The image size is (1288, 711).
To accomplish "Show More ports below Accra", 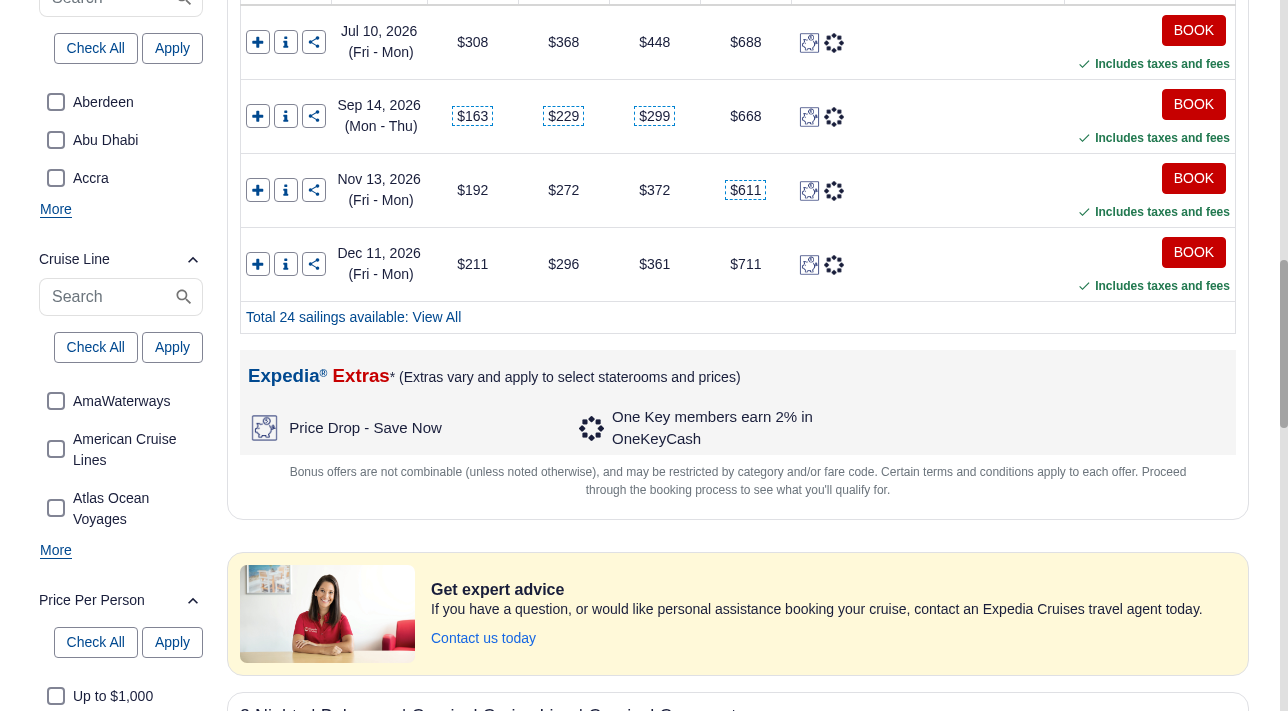I will (56, 209).
